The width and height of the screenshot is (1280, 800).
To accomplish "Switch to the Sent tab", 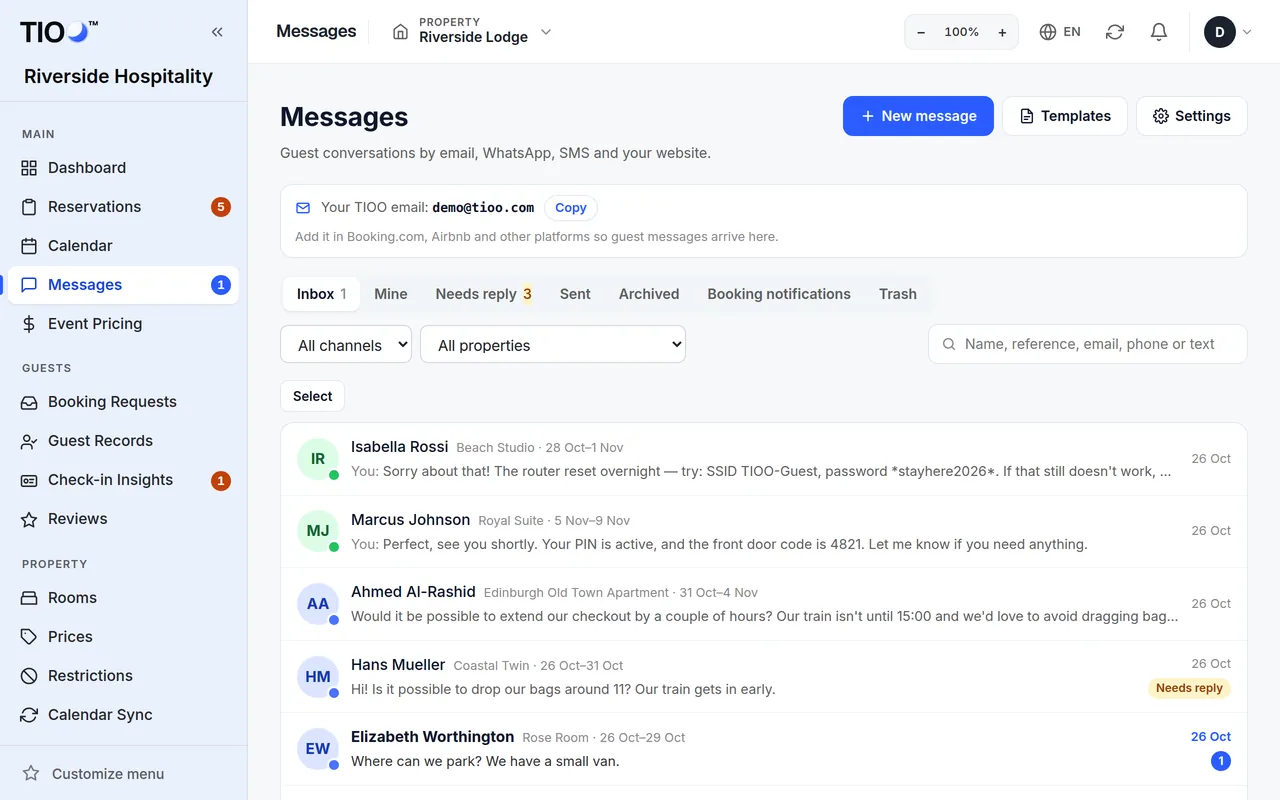I will click(575, 294).
